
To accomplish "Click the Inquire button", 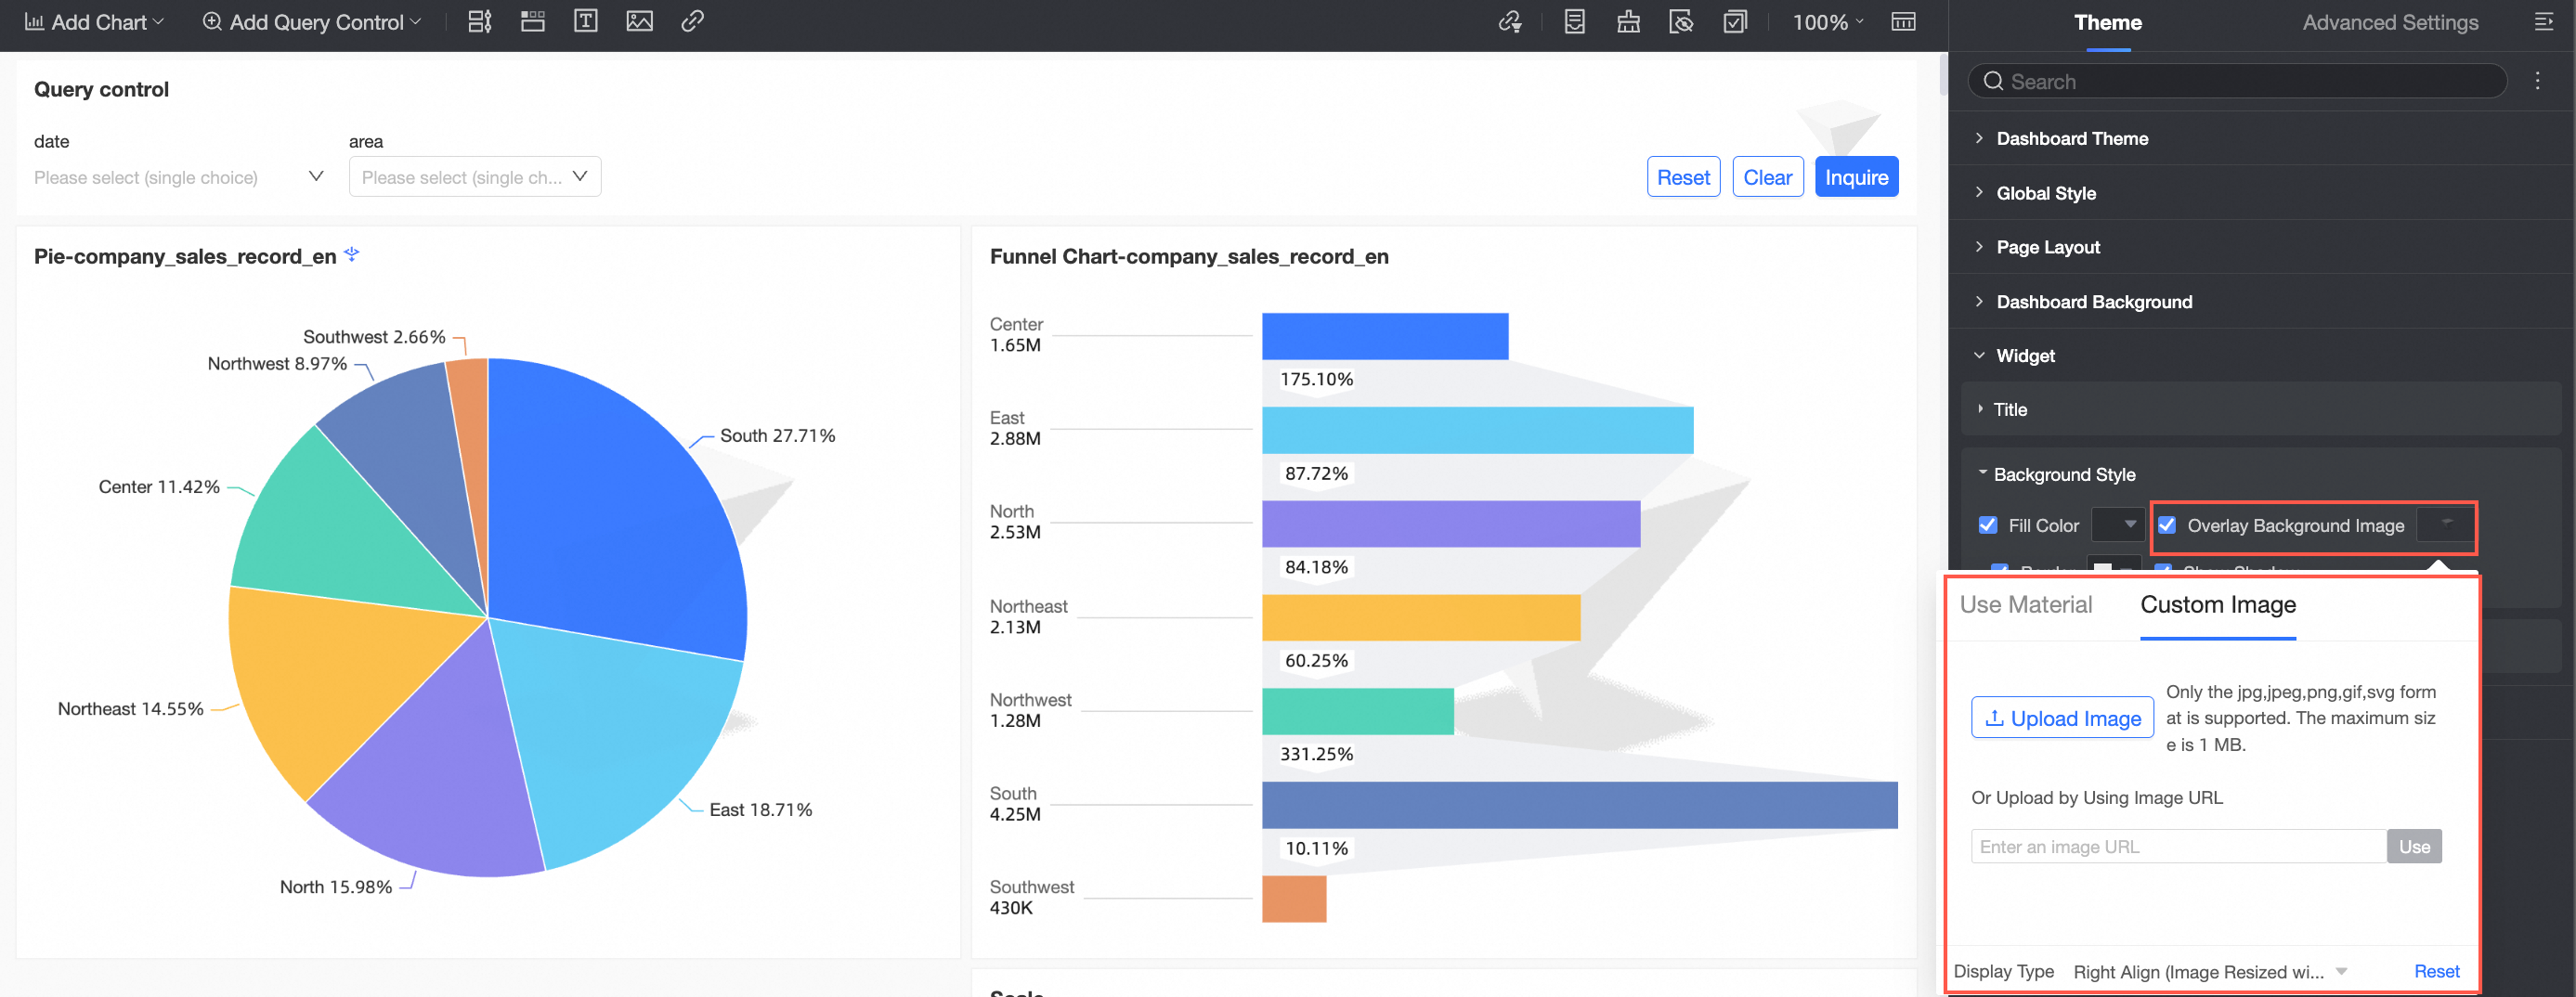I will pyautogui.click(x=1855, y=177).
